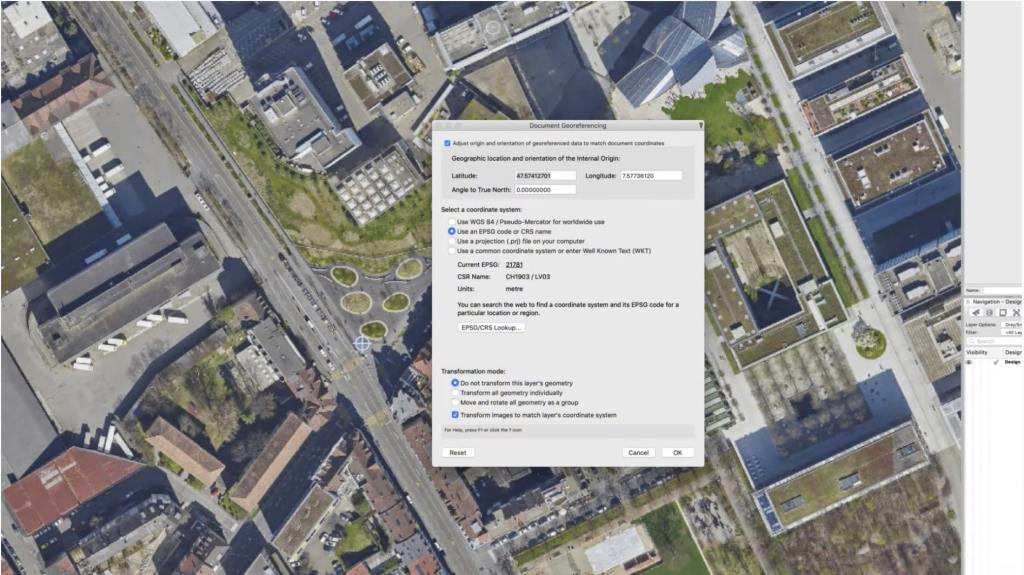Image resolution: width=1024 pixels, height=575 pixels.
Task: Click the Reset button in the dialog
Action: pyautogui.click(x=457, y=452)
